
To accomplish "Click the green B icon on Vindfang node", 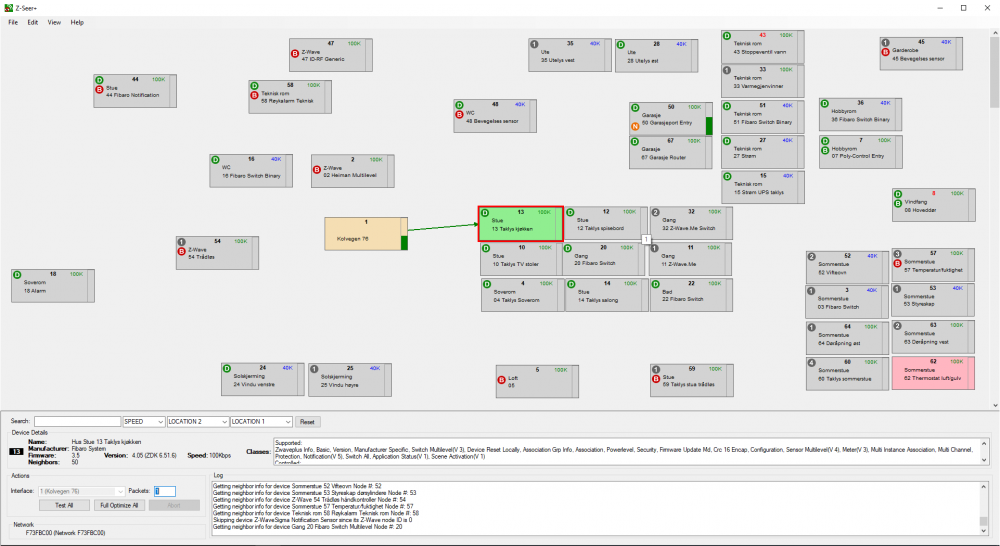I will coord(898,204).
